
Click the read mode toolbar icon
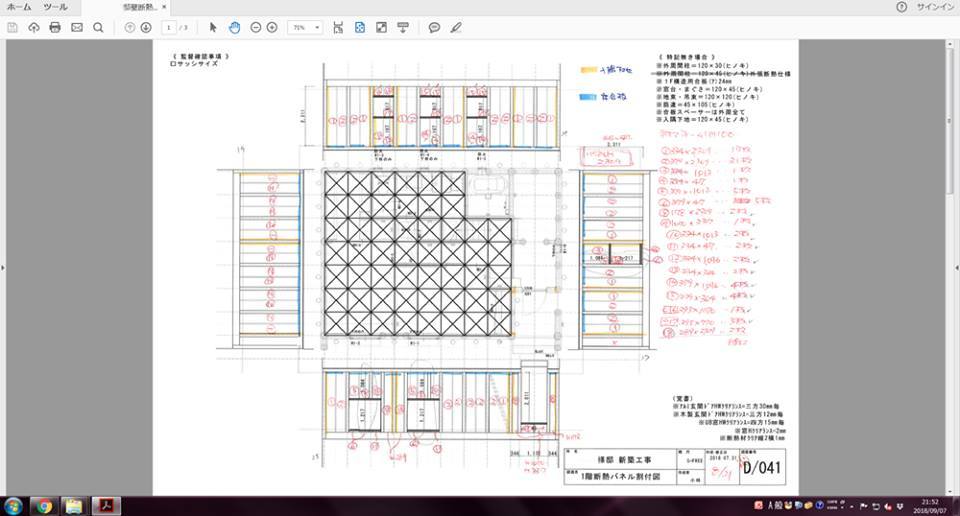[x=403, y=28]
